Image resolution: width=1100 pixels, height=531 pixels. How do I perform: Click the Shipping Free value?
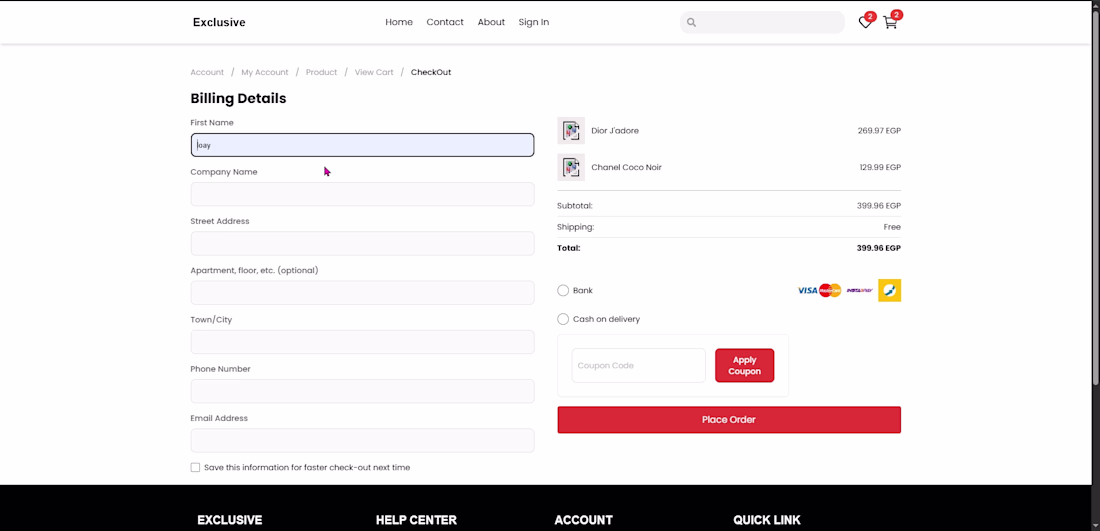892,227
